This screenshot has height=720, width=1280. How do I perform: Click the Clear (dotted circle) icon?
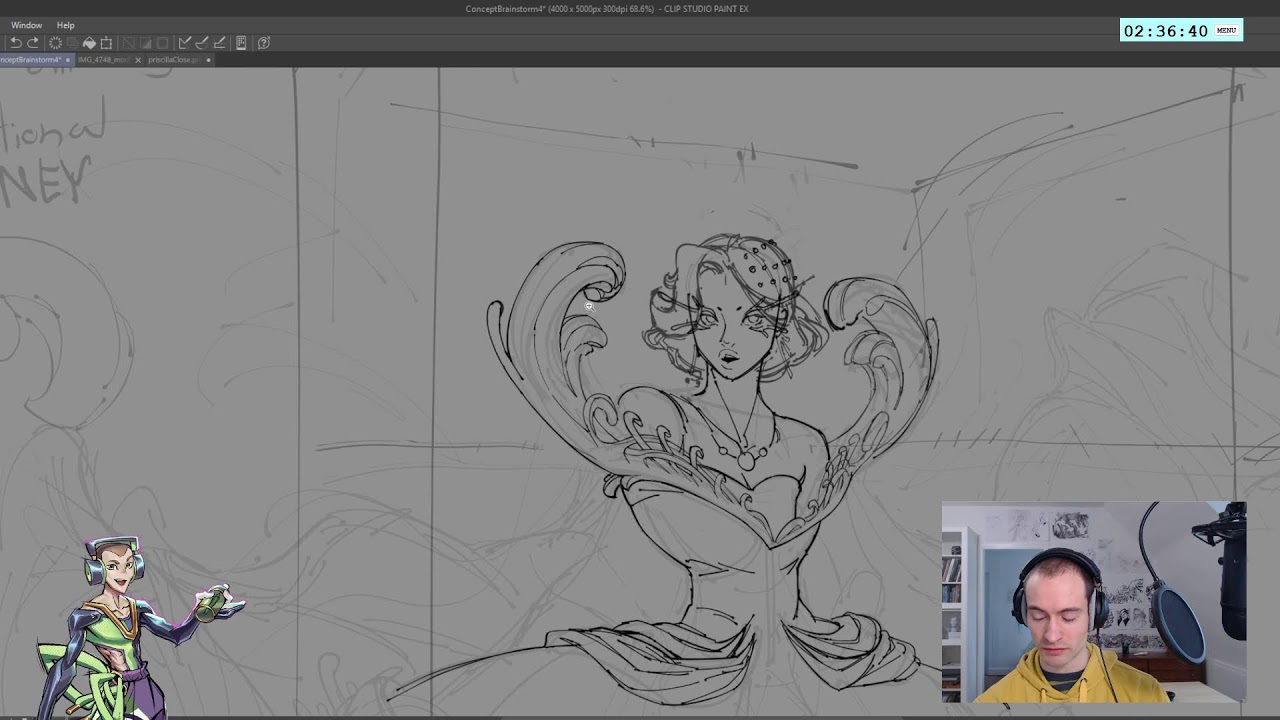click(x=56, y=43)
